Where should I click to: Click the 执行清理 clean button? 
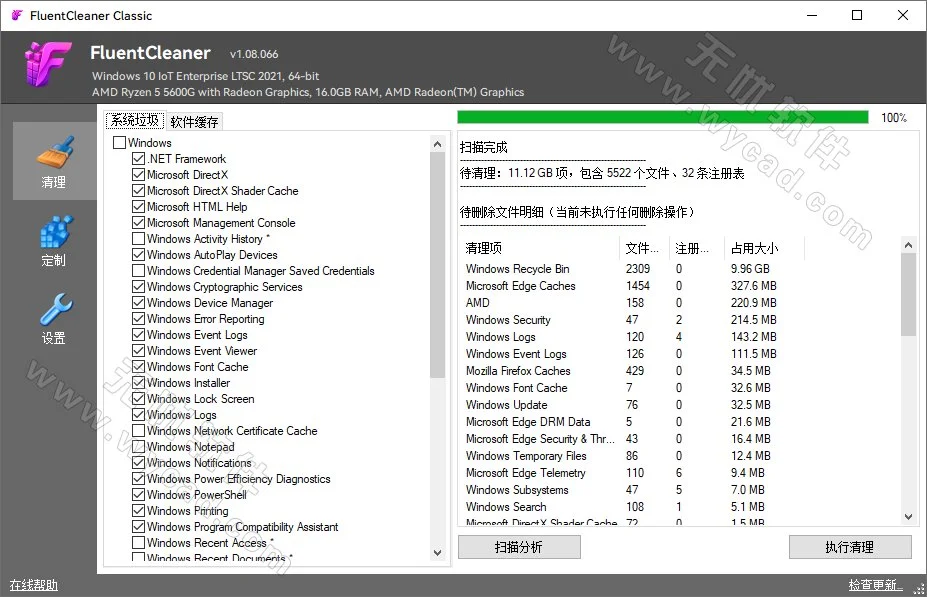click(850, 547)
